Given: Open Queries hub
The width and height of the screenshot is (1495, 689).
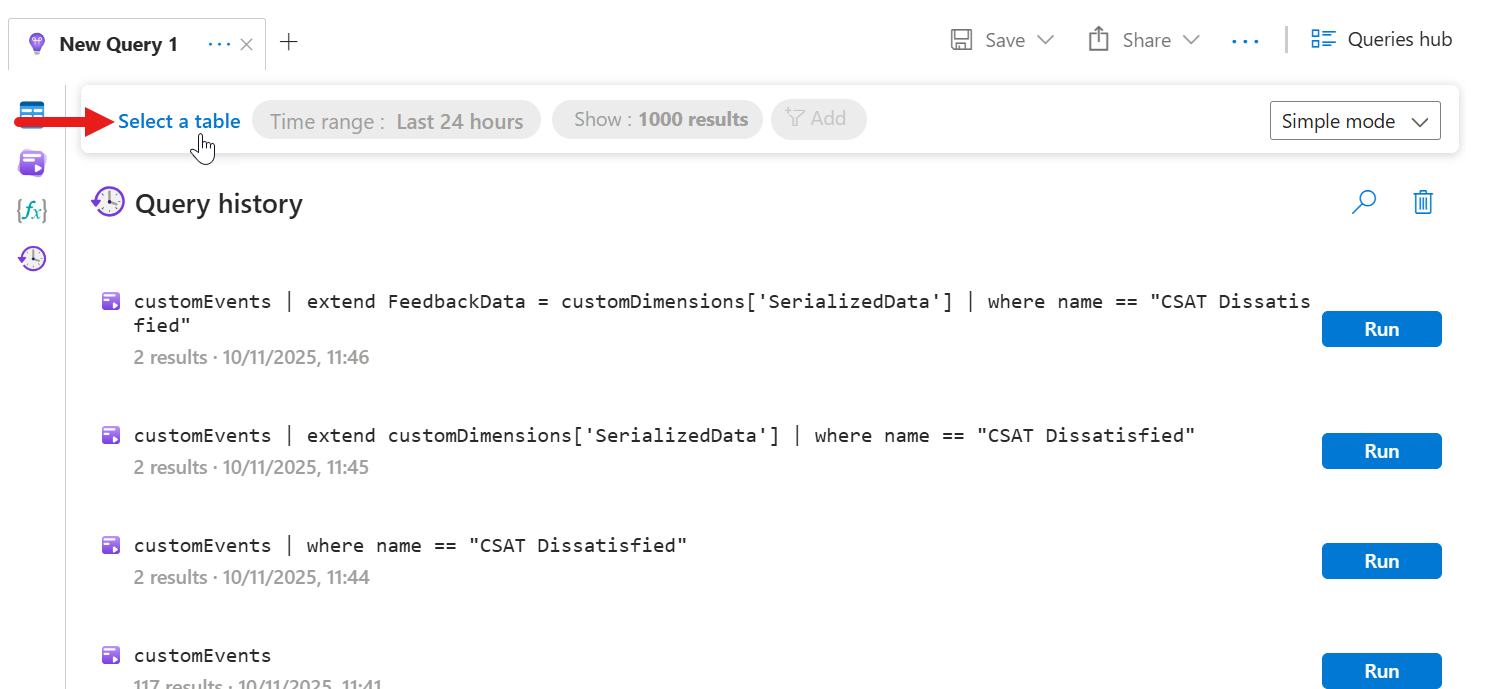Looking at the screenshot, I should (x=1381, y=39).
